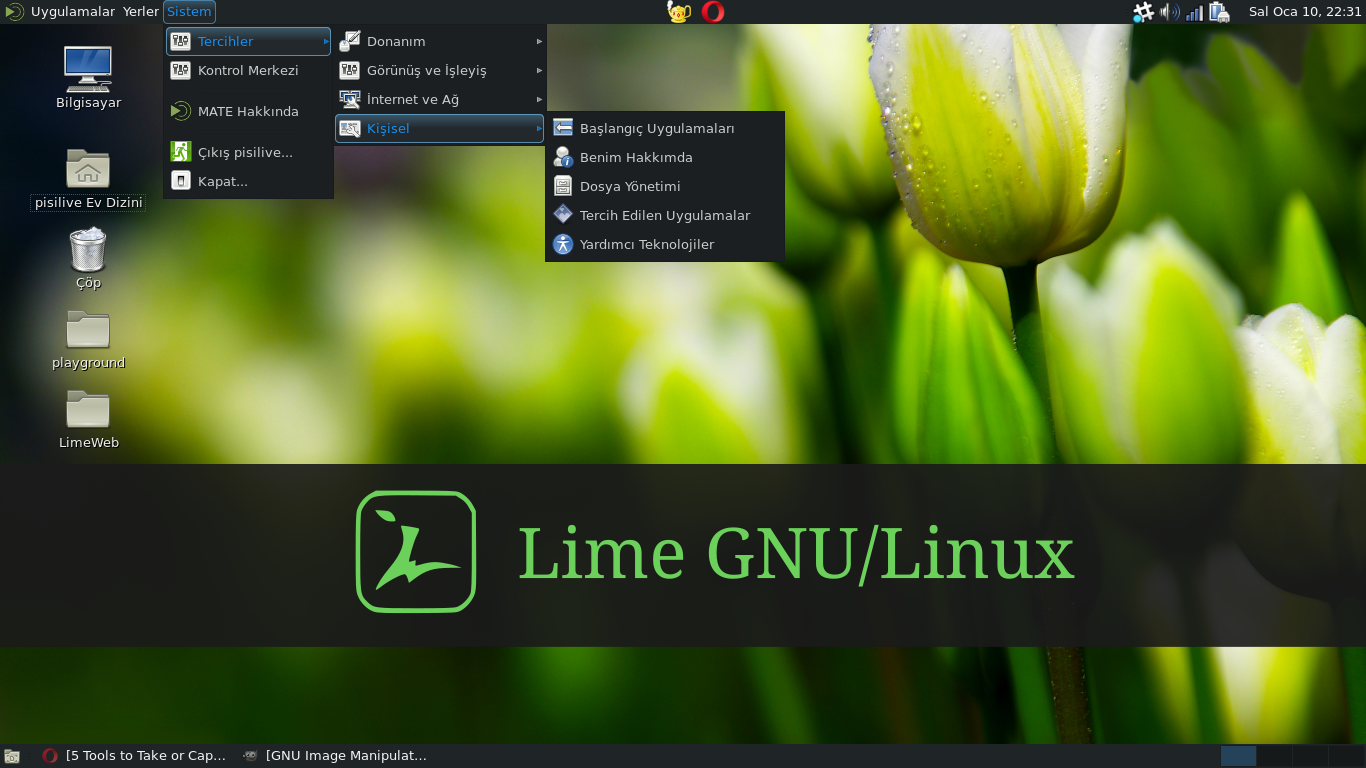The image size is (1366, 768).
Task: Click the Tercih Edilen Uygulamalar diamond icon
Action: (563, 214)
